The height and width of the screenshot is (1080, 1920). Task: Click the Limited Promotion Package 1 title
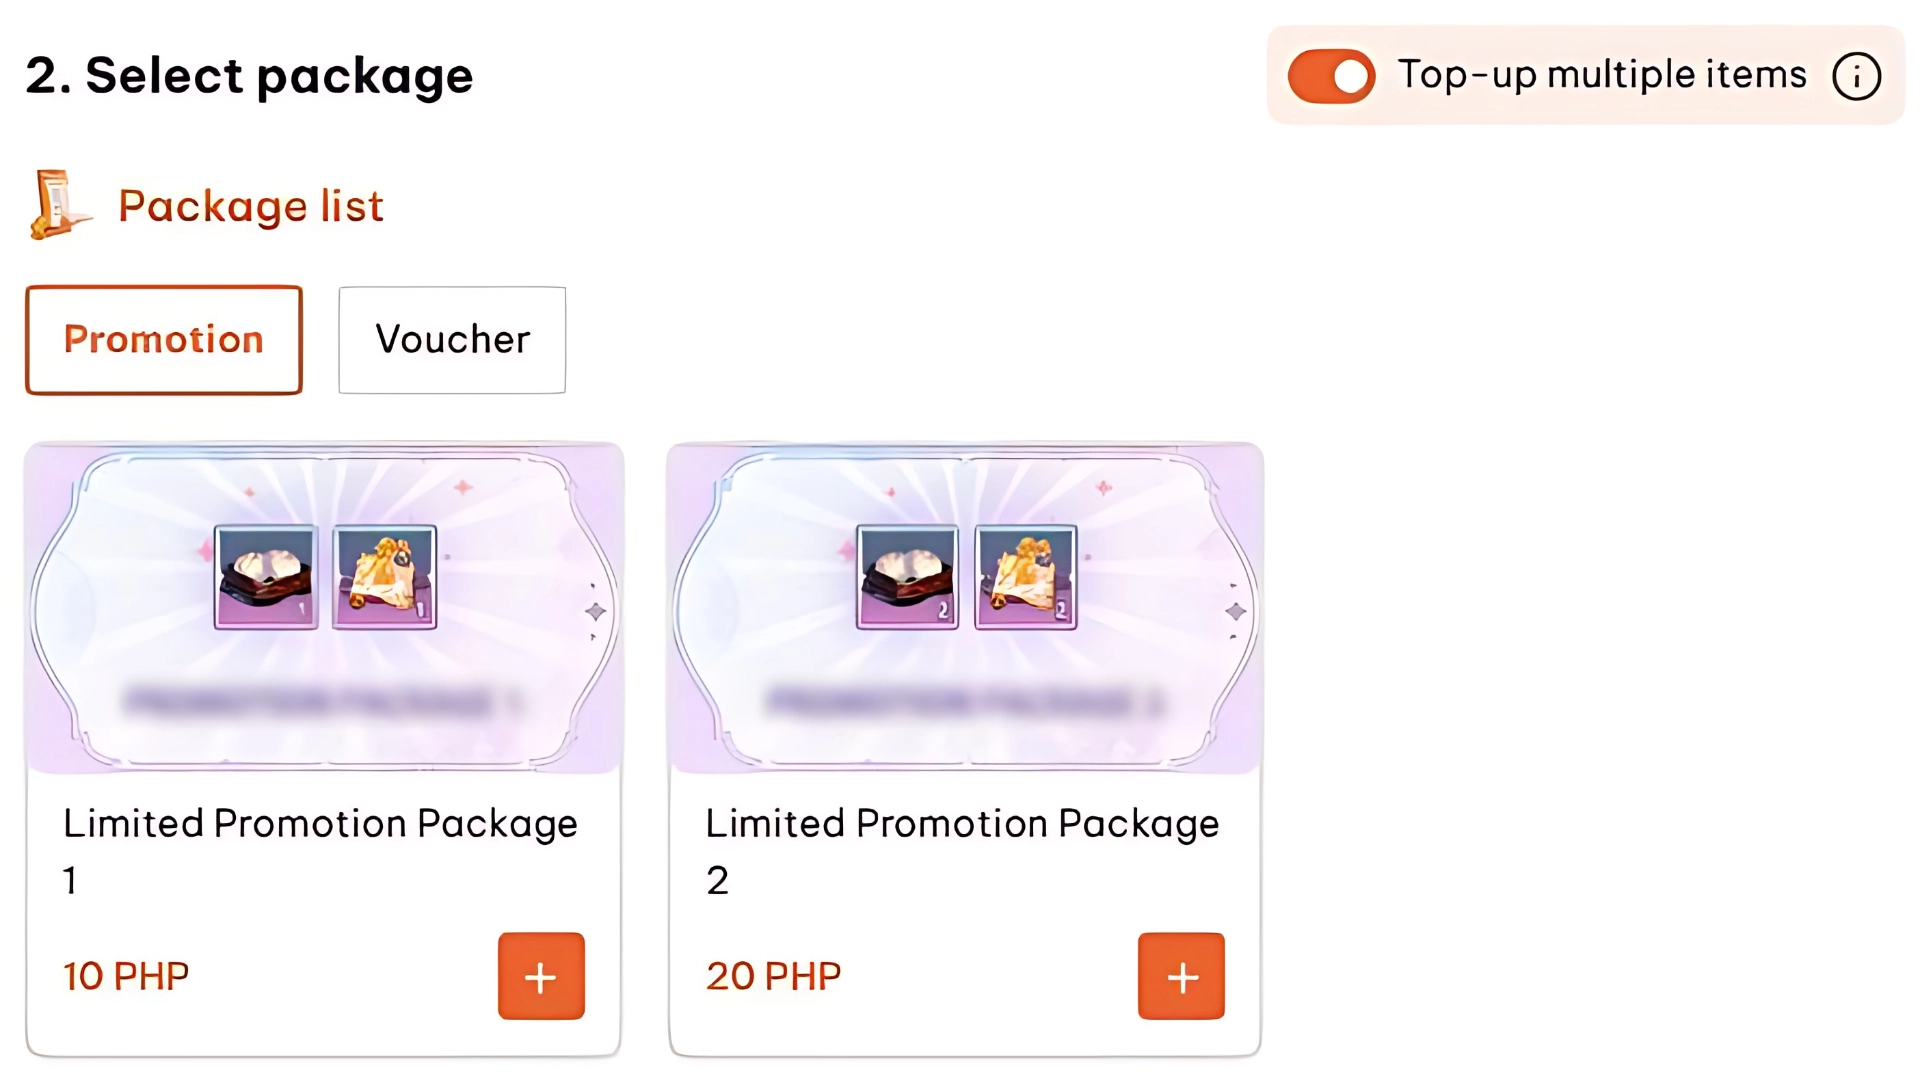320,824
